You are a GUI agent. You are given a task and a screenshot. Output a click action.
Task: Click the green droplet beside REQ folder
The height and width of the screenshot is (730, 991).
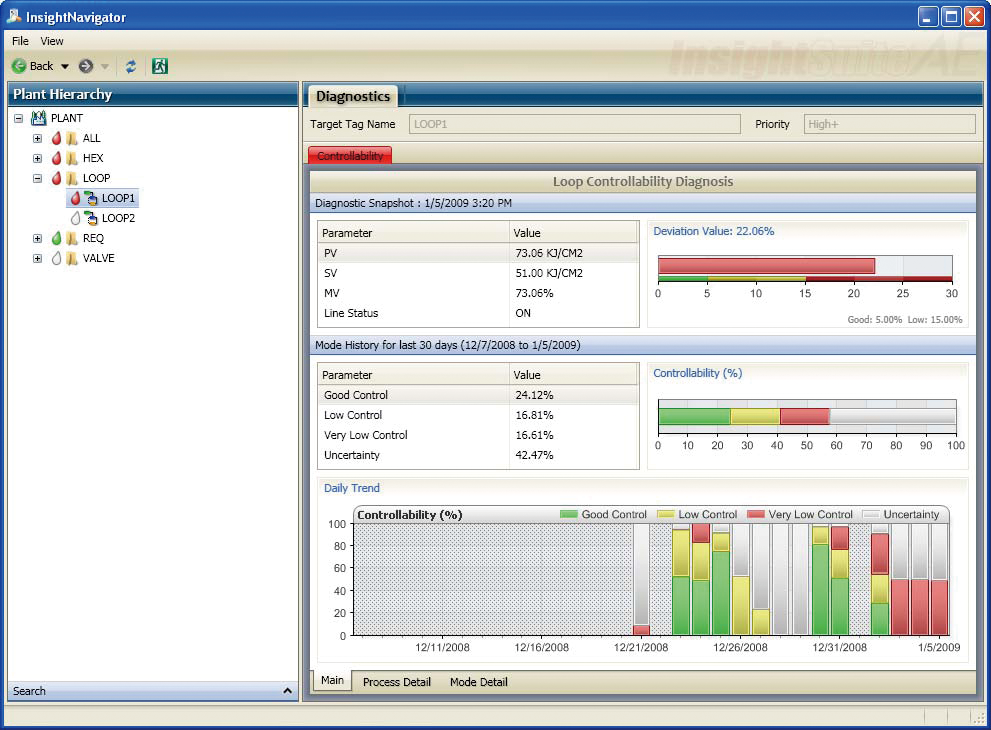(x=57, y=238)
